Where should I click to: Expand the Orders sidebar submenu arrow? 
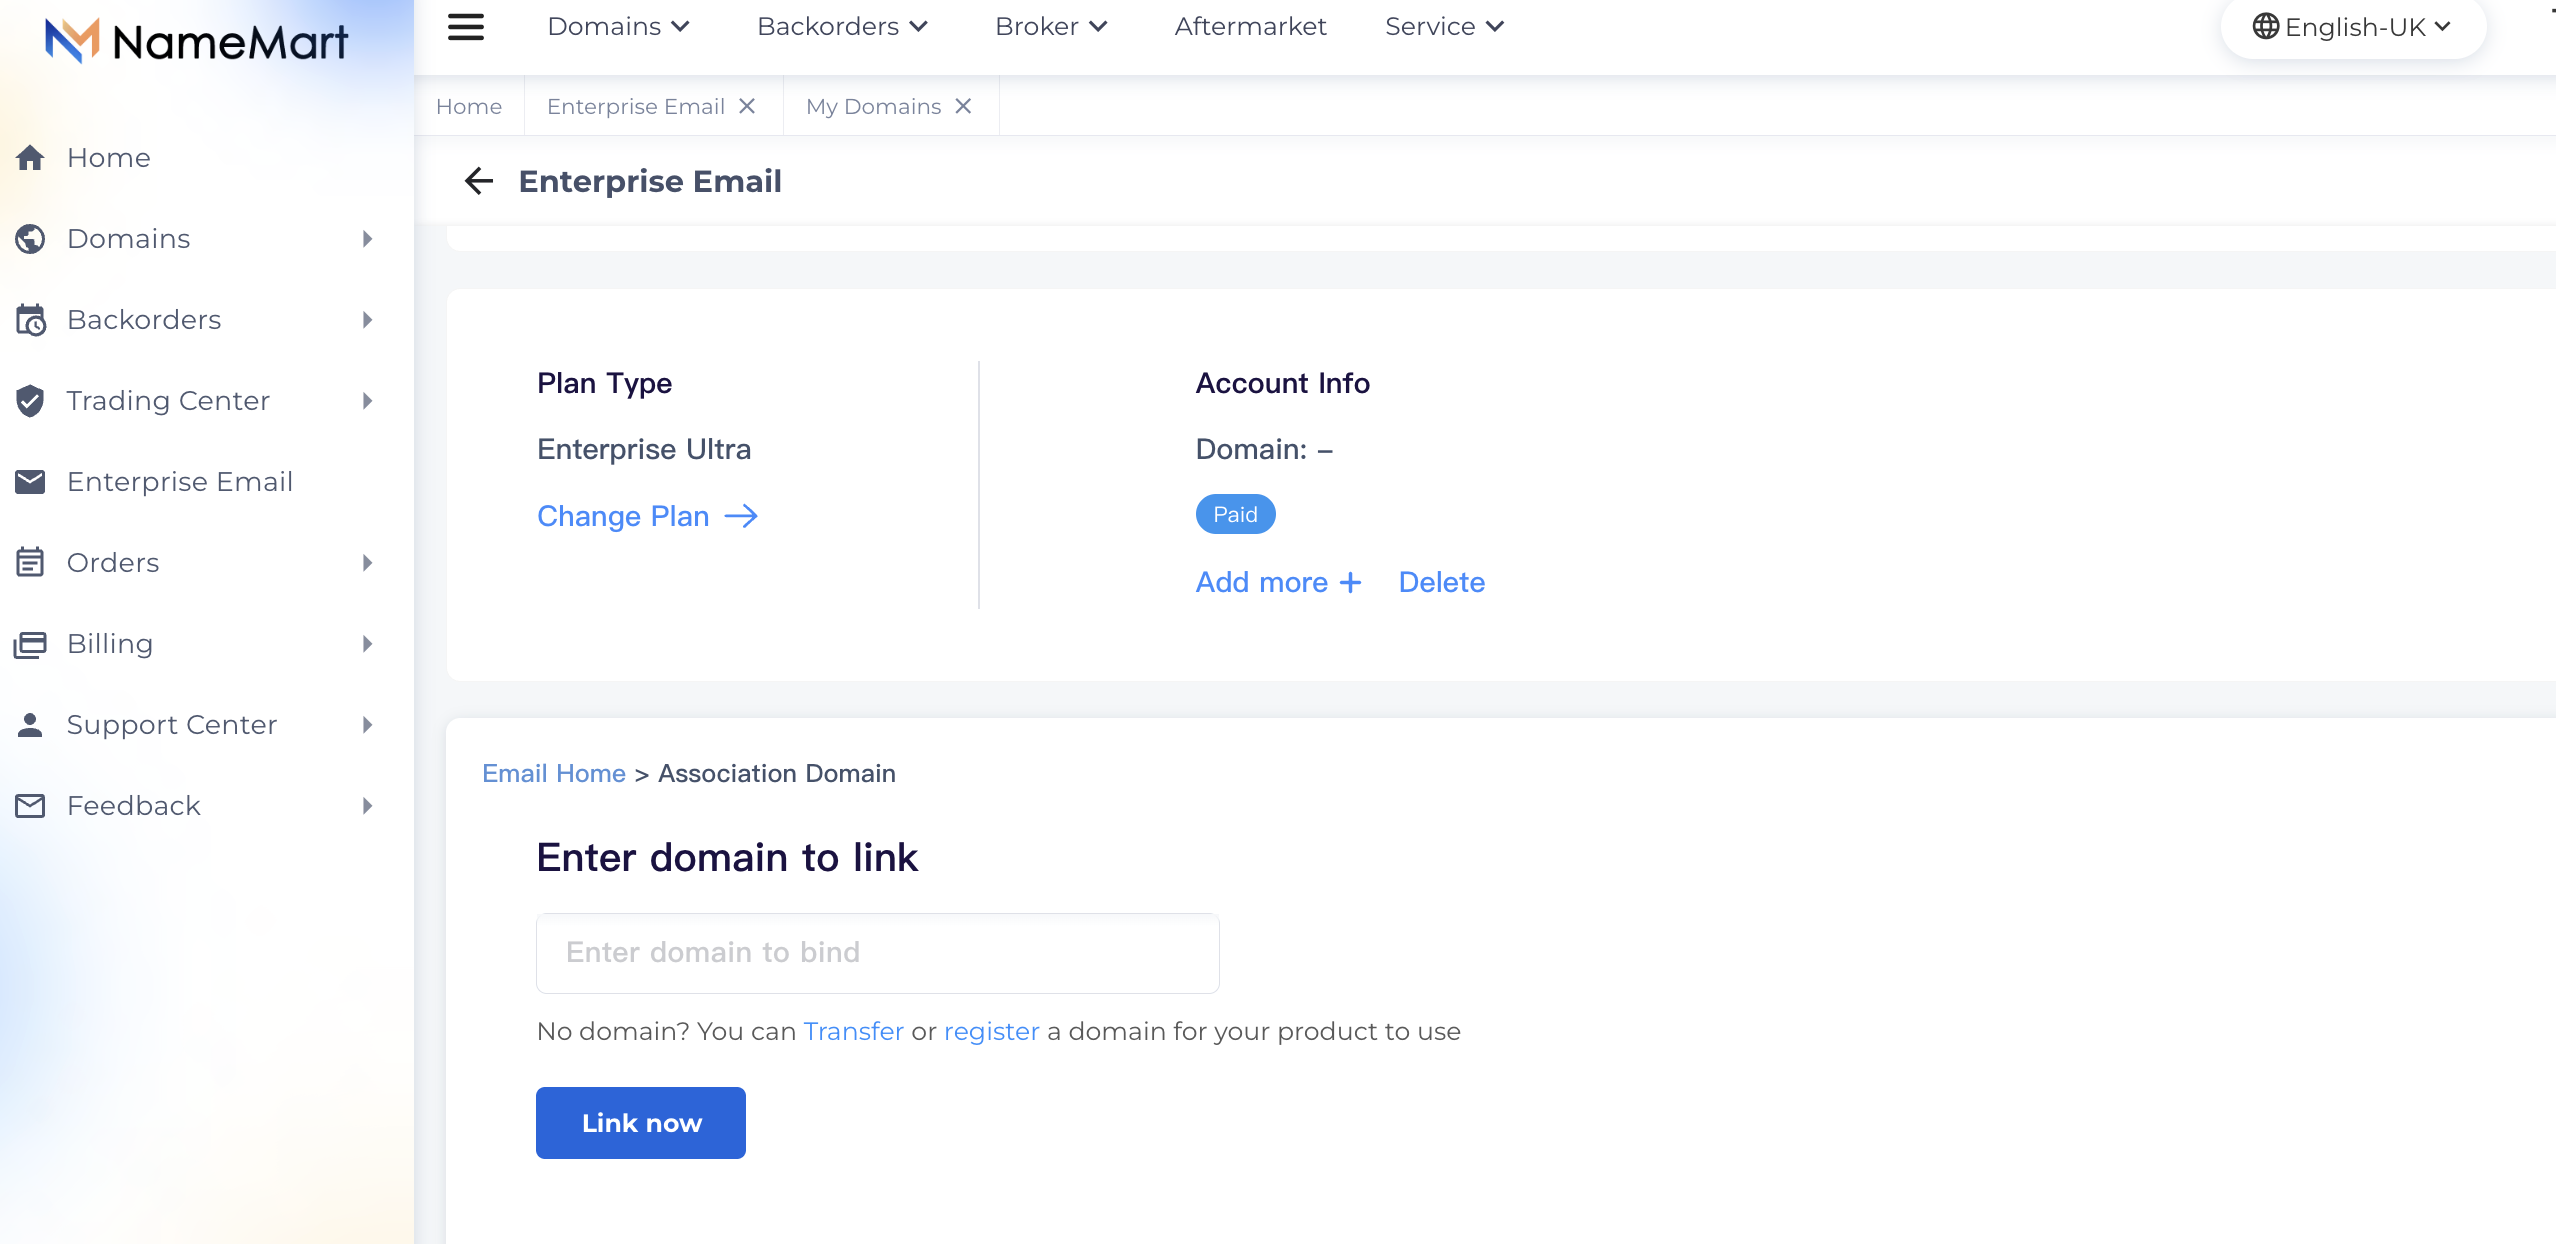pyautogui.click(x=368, y=563)
